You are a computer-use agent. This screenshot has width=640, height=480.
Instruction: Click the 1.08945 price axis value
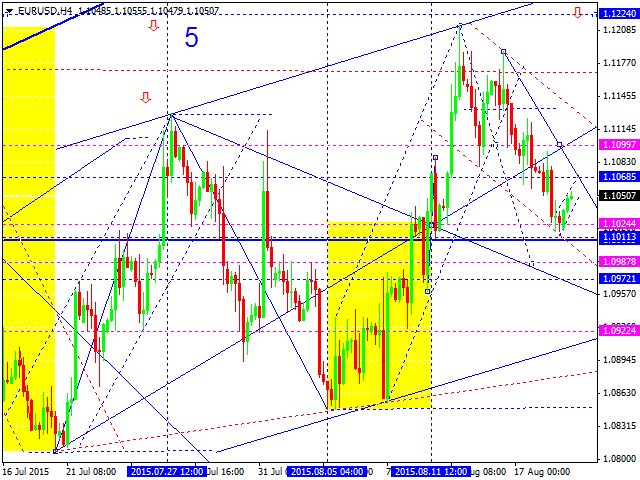click(x=619, y=360)
